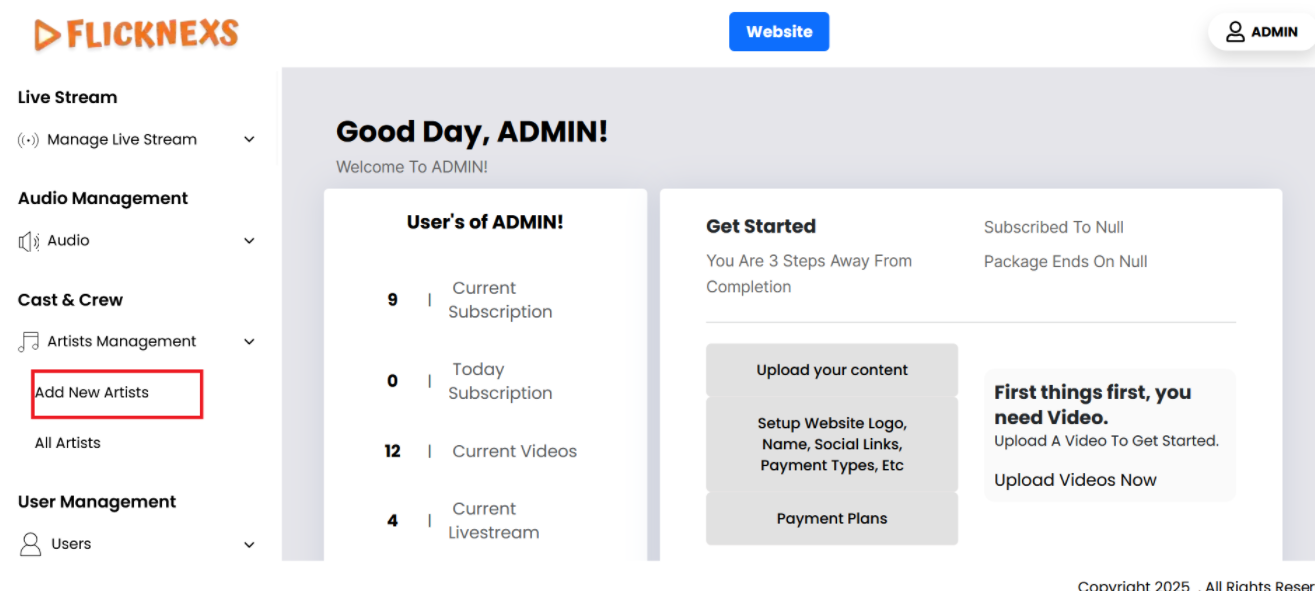Viewport: 1315px width, 591px height.
Task: Expand the Users menu chevron
Action: tap(249, 545)
